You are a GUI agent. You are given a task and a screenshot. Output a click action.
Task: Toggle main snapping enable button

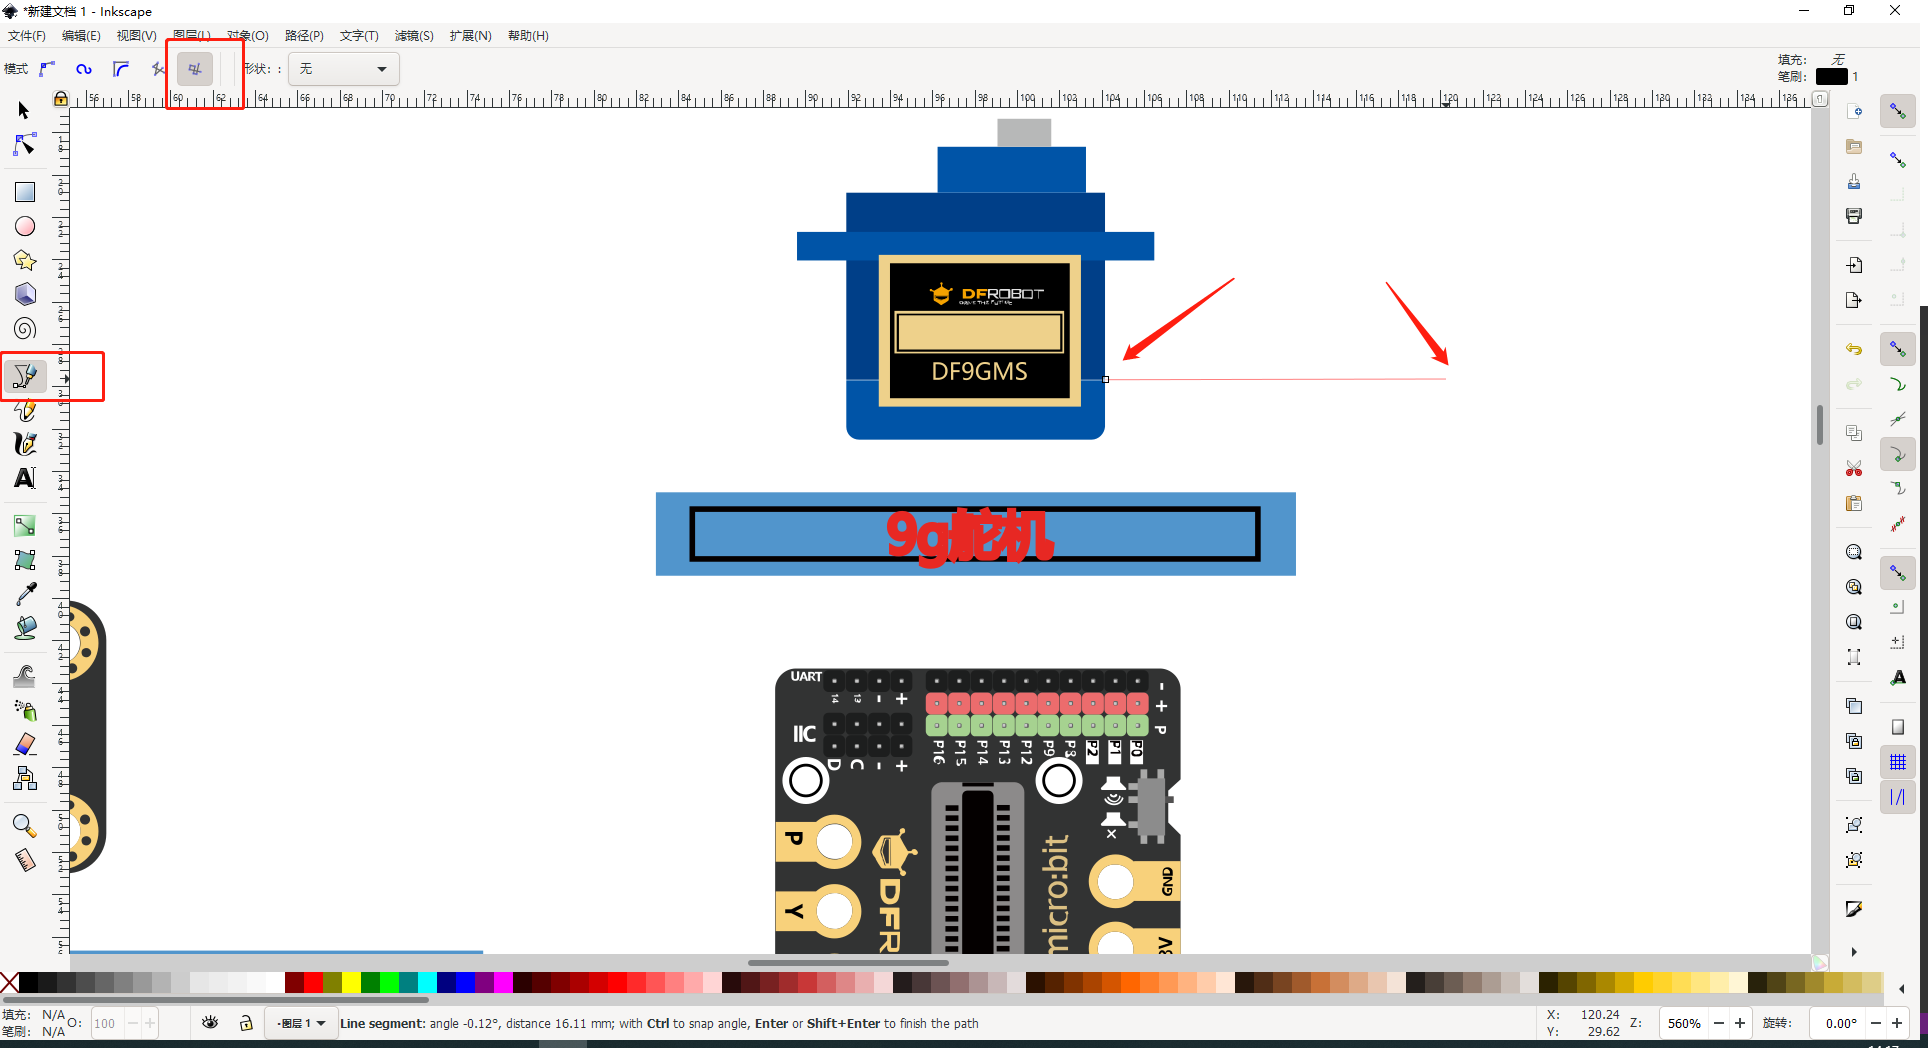tap(1897, 111)
